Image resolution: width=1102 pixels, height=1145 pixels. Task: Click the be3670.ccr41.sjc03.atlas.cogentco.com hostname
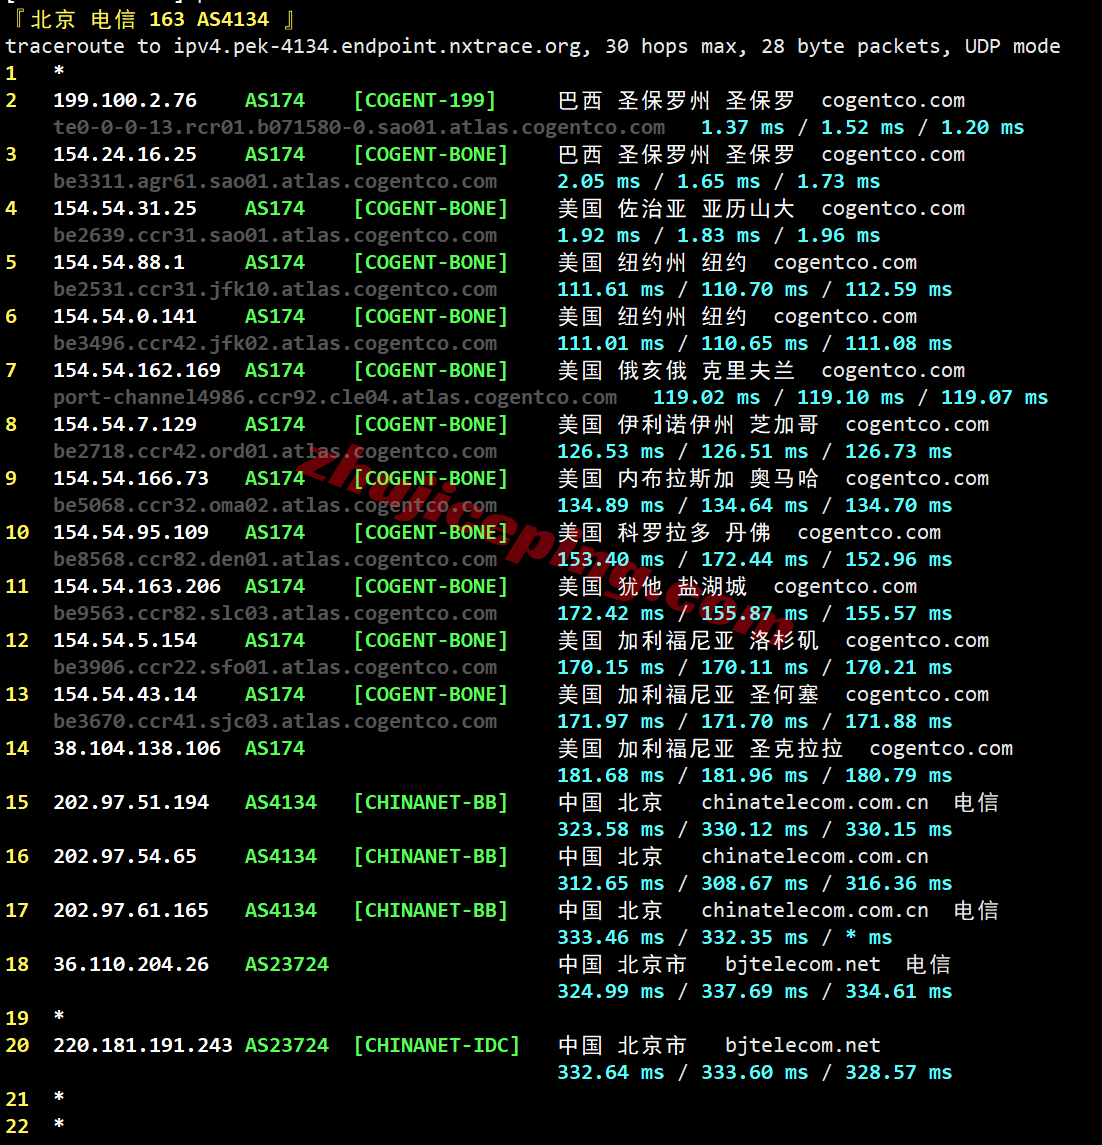275,721
